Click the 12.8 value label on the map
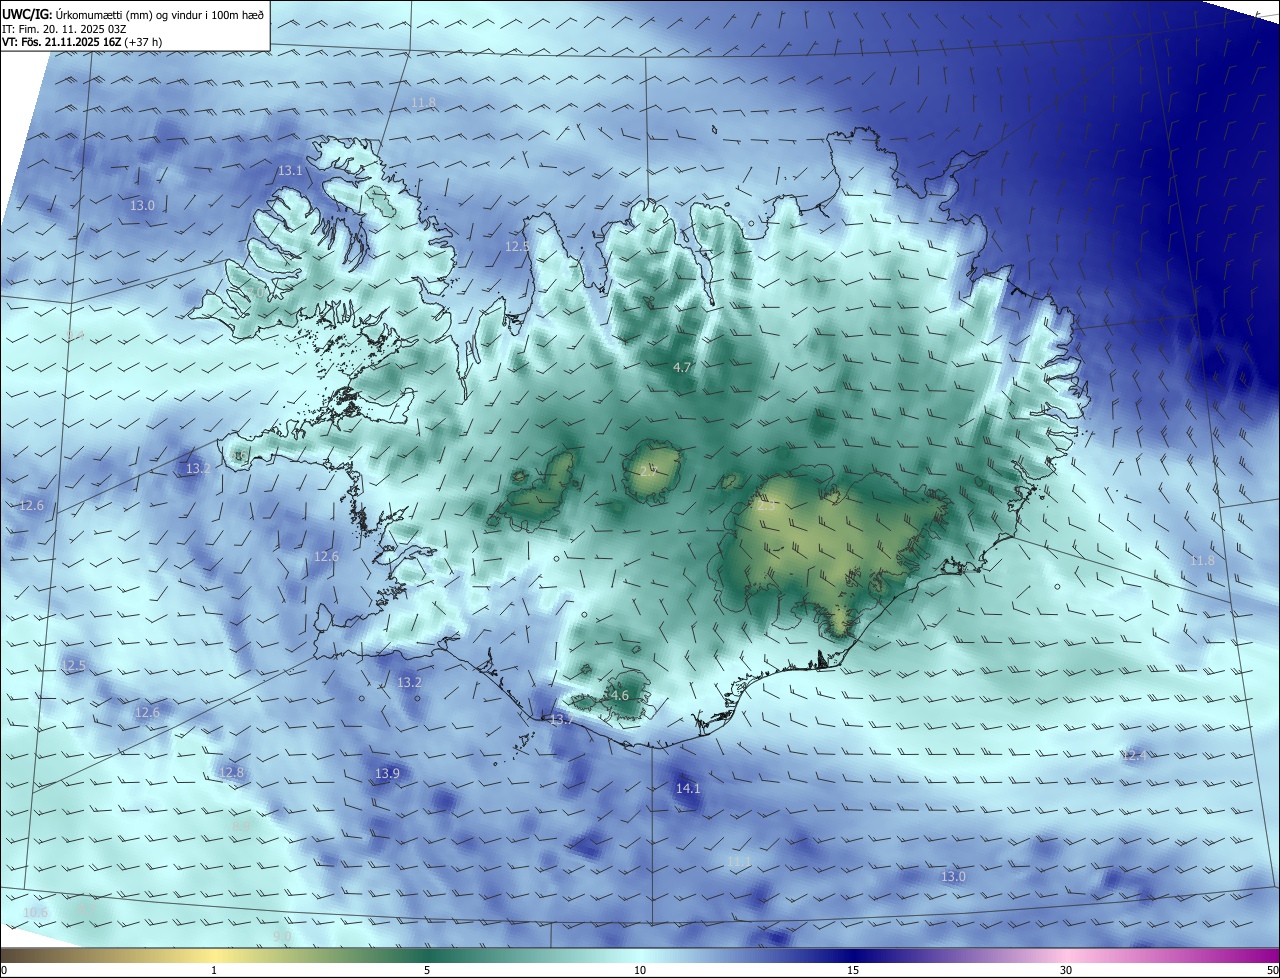1280x978 pixels. [231, 773]
